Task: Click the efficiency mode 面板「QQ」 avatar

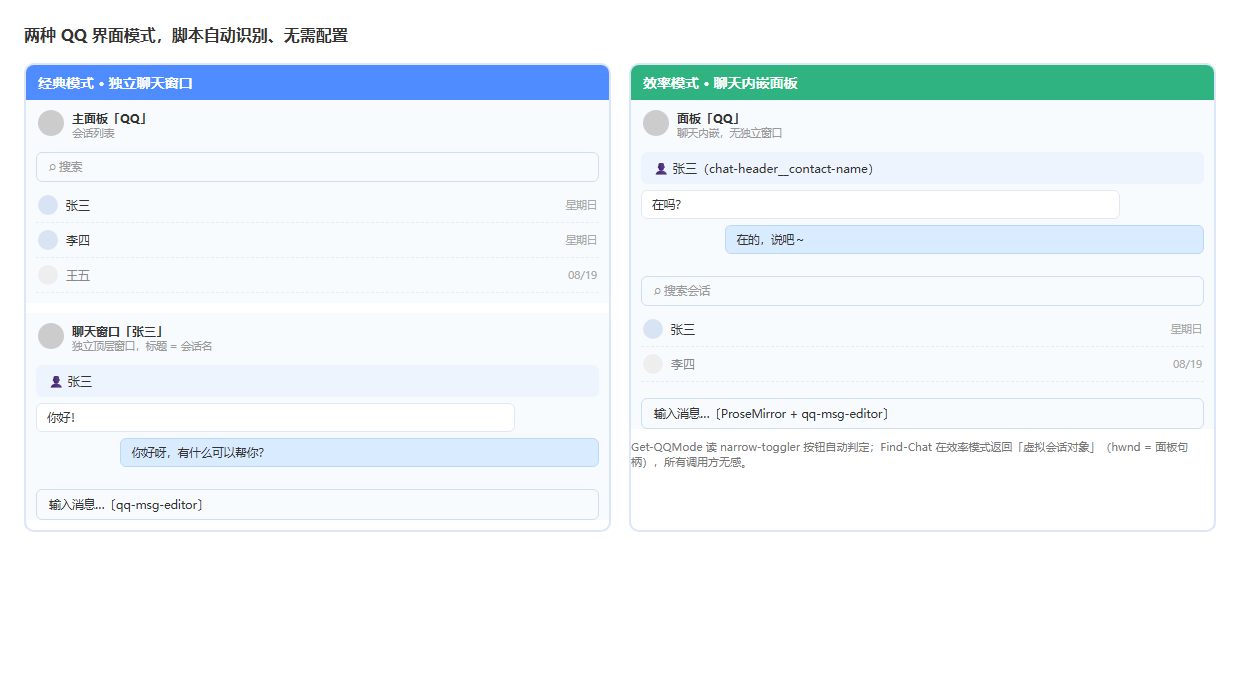Action: (x=656, y=123)
